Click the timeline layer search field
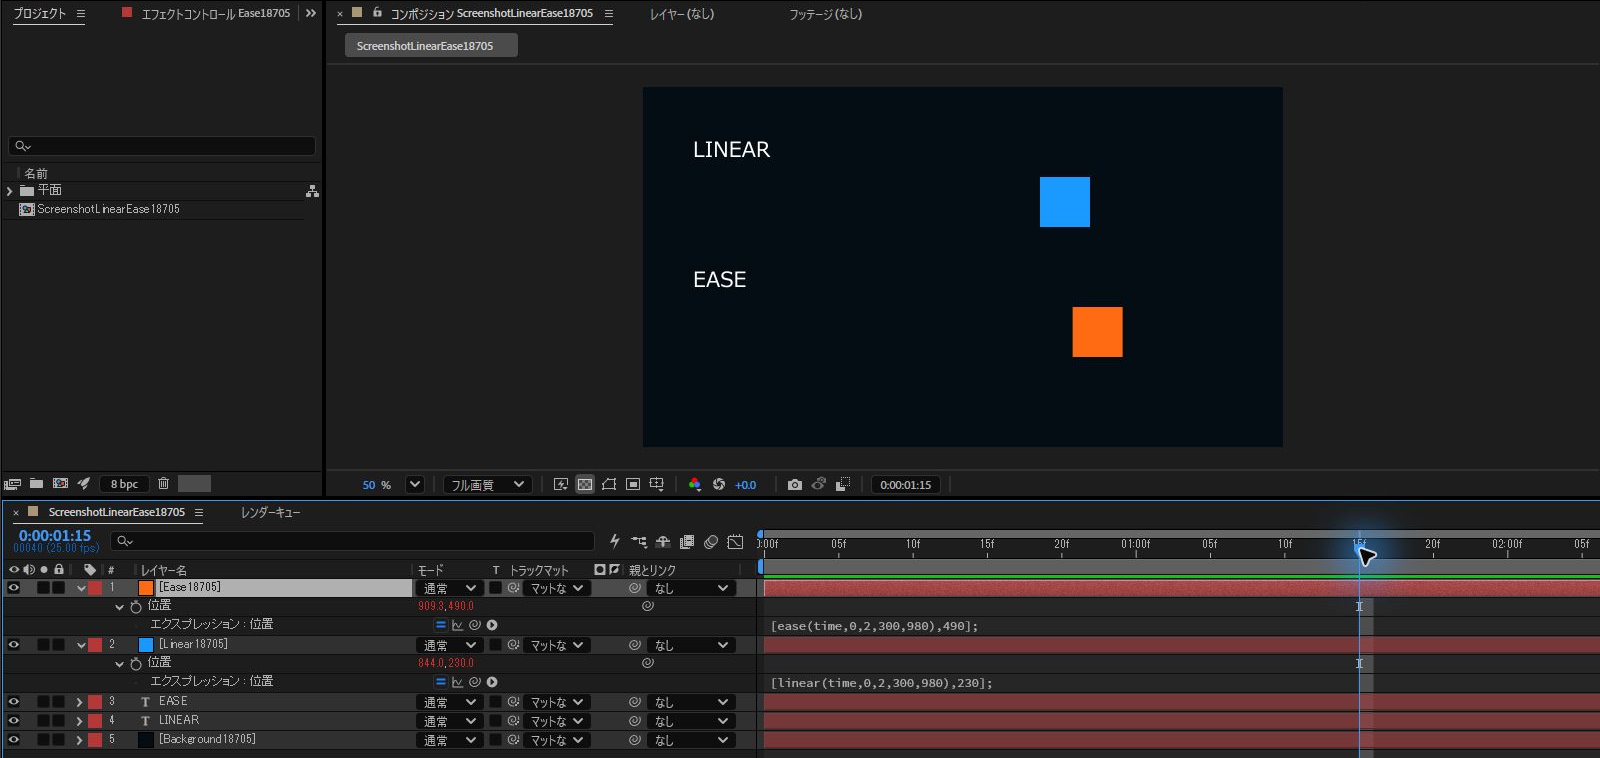Screen dimensions: 1600x758 352,541
